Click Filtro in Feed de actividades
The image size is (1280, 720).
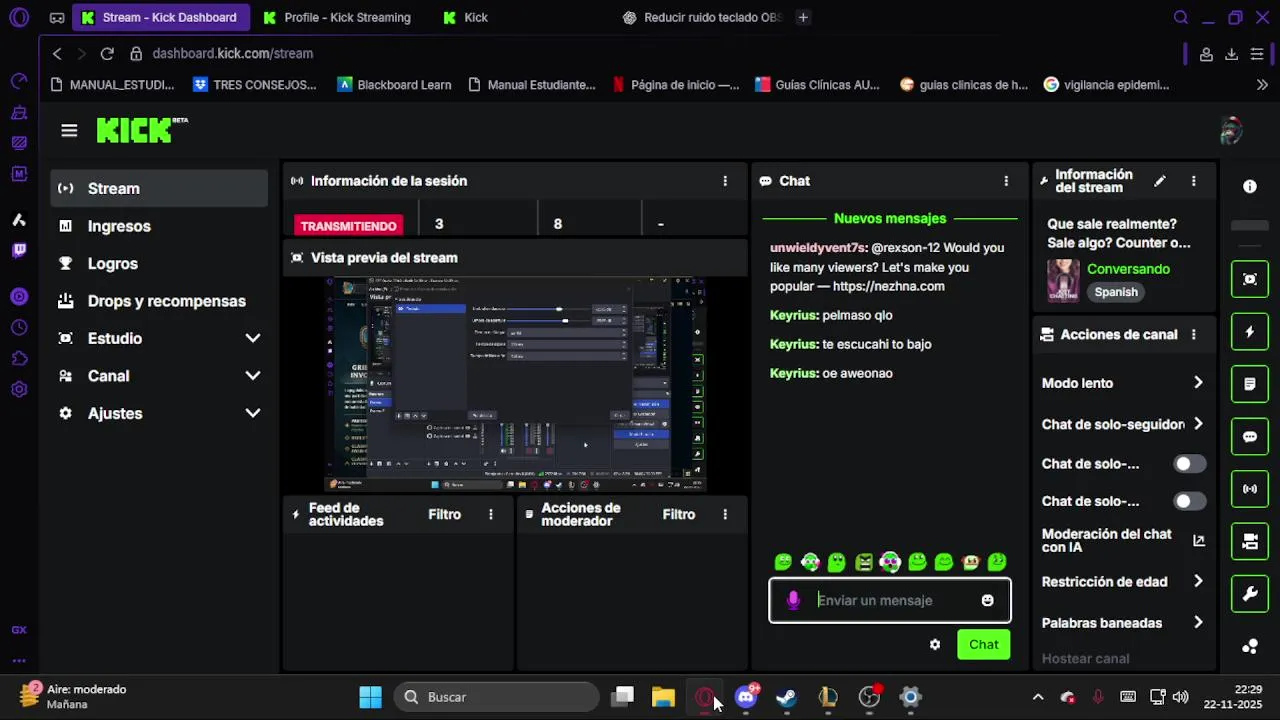[445, 514]
